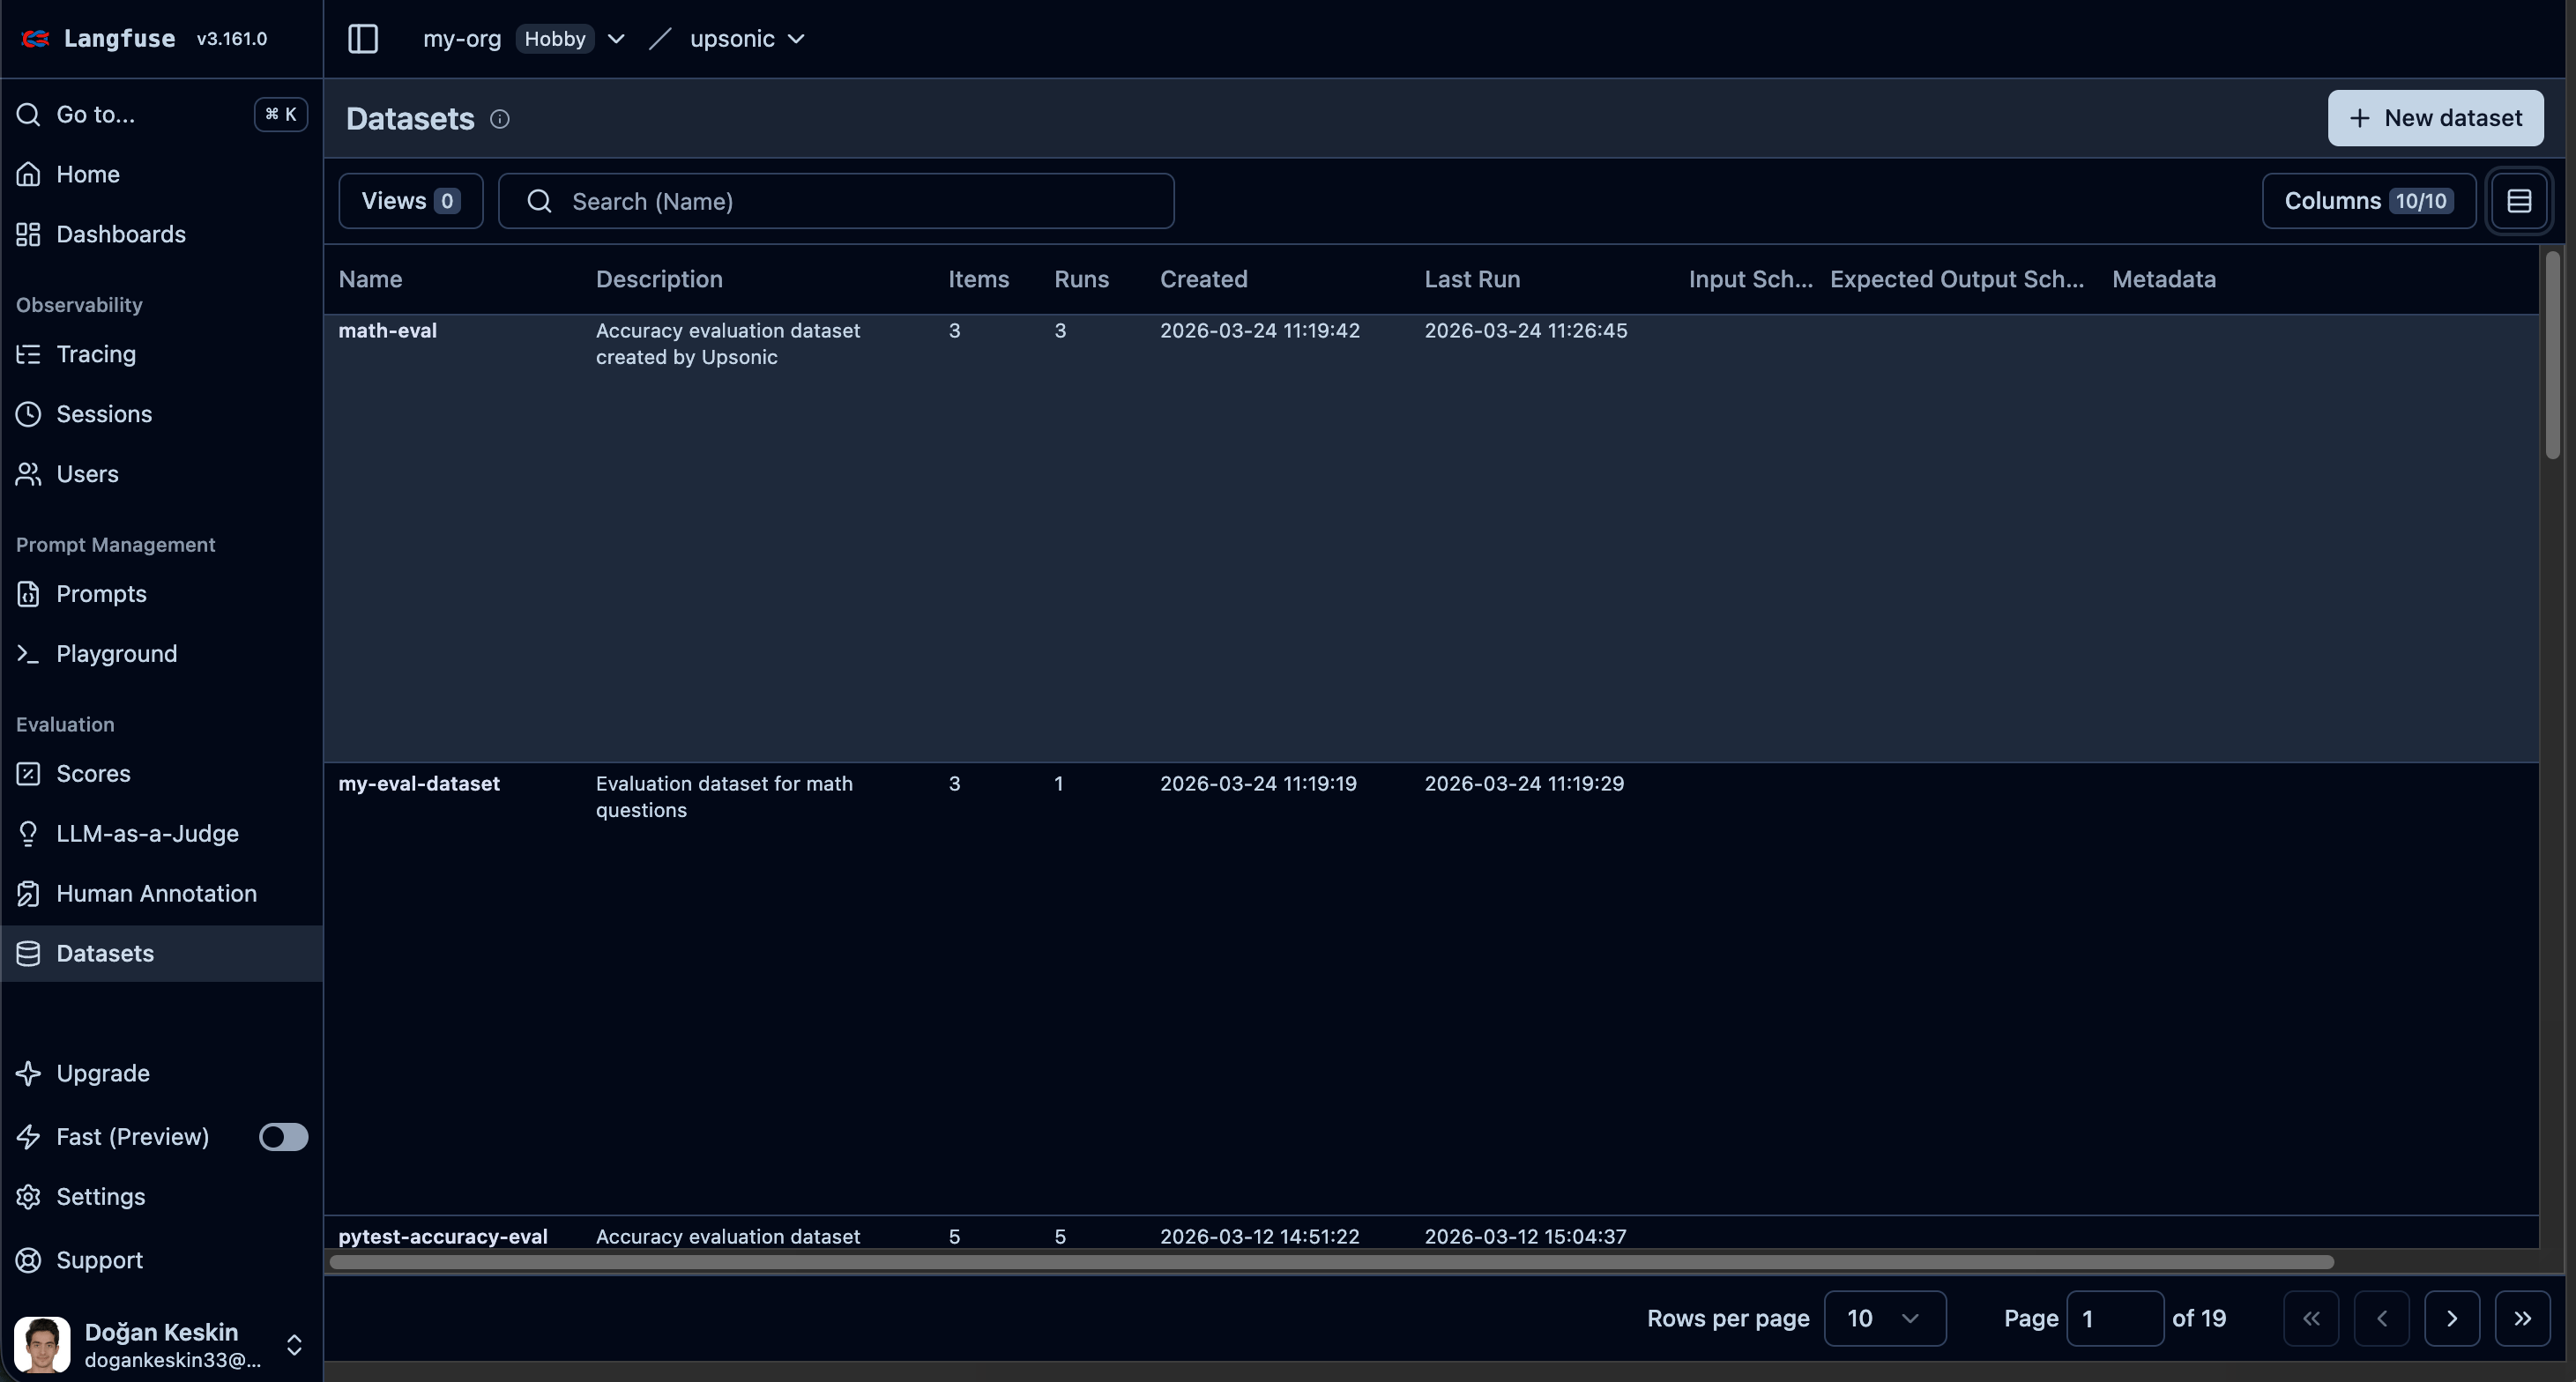Click Doğan Keskin's avatar picture
The image size is (2576, 1382).
(x=42, y=1344)
